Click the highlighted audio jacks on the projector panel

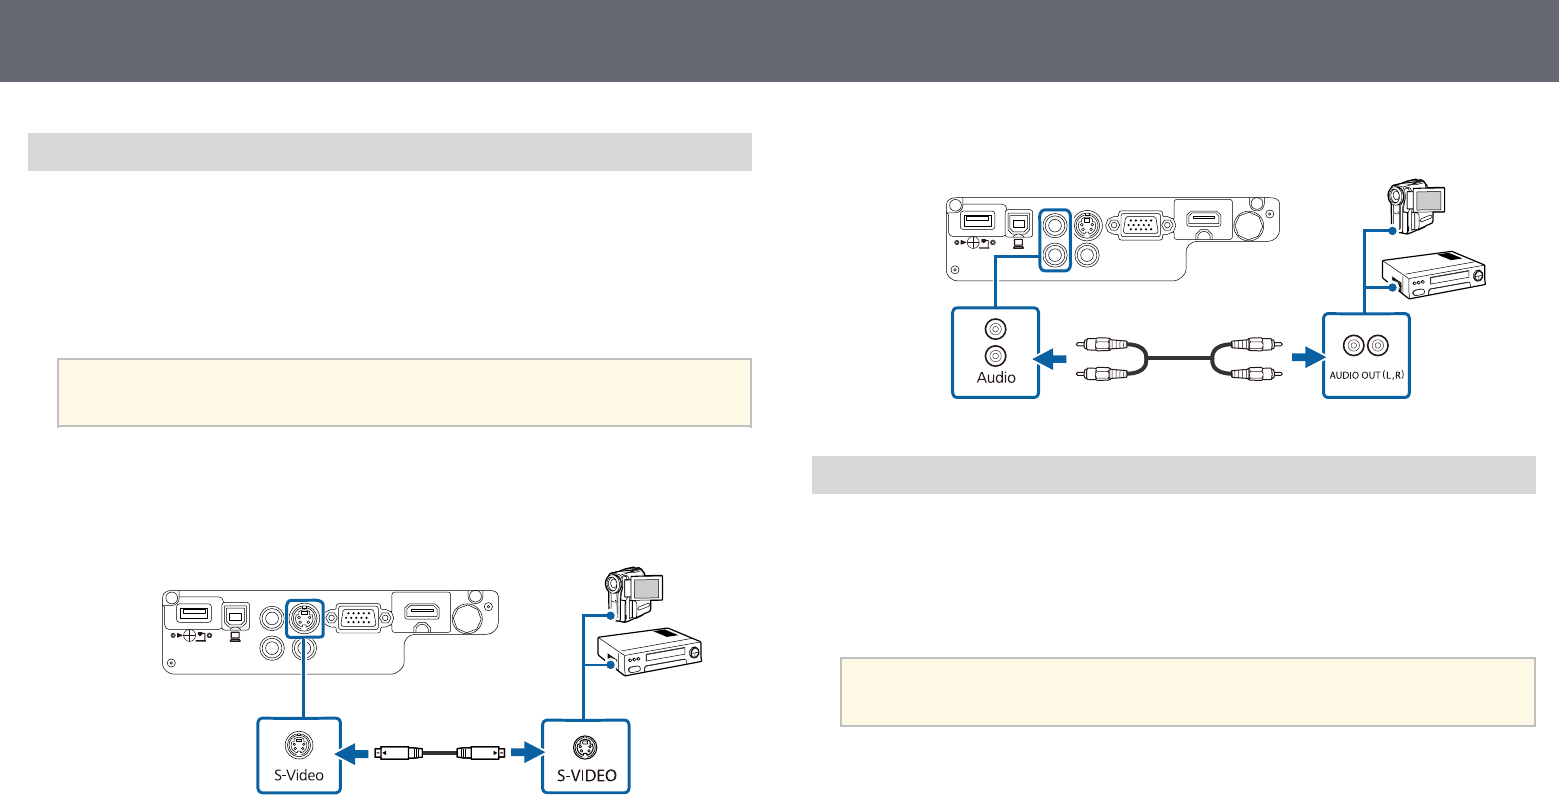pyautogui.click(x=1054, y=240)
